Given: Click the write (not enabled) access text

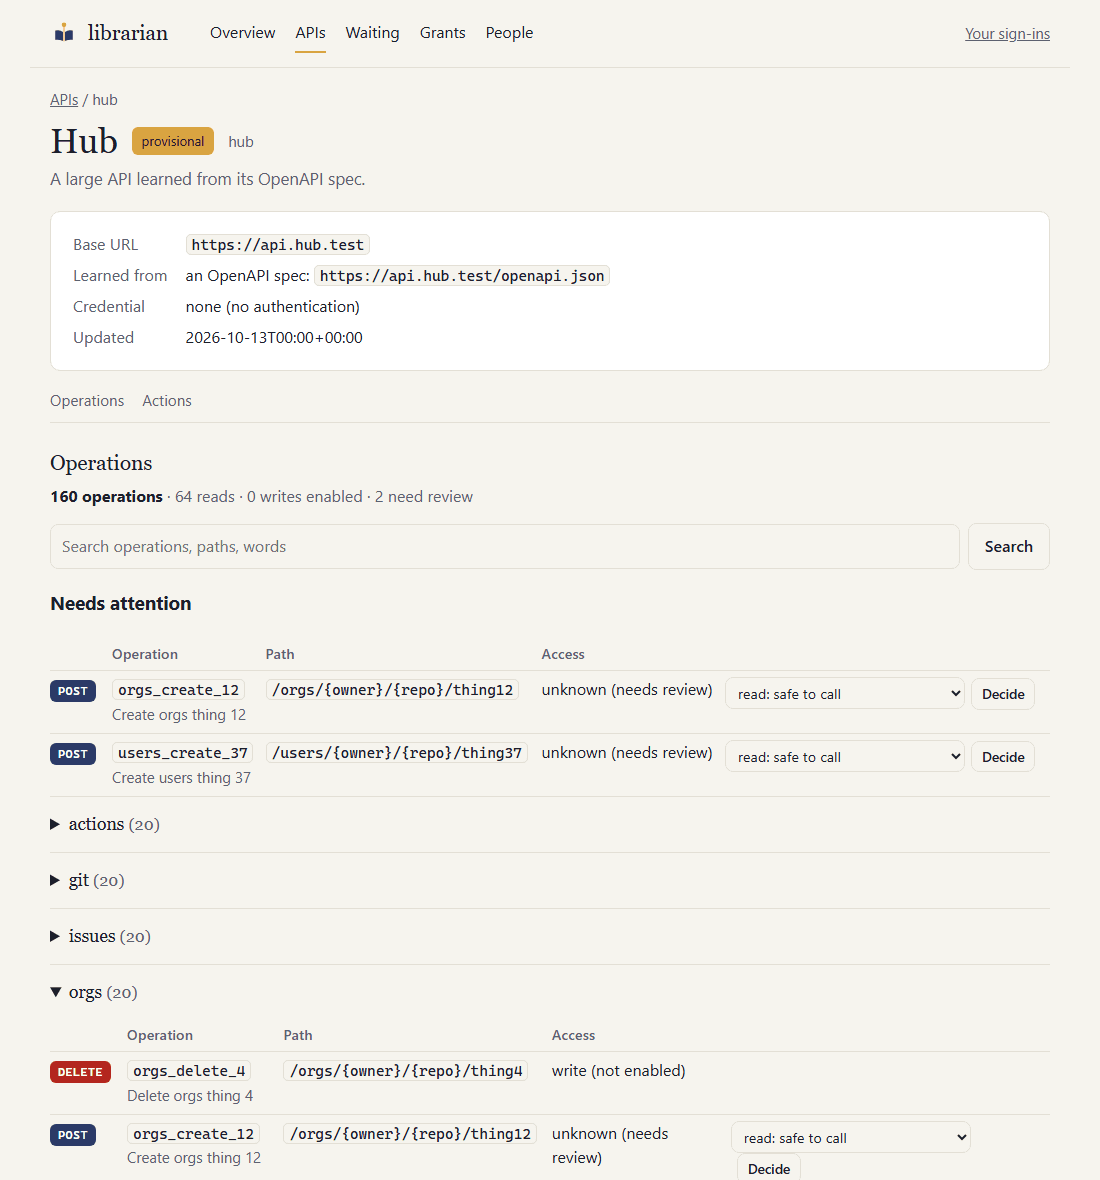Looking at the screenshot, I should 618,1071.
